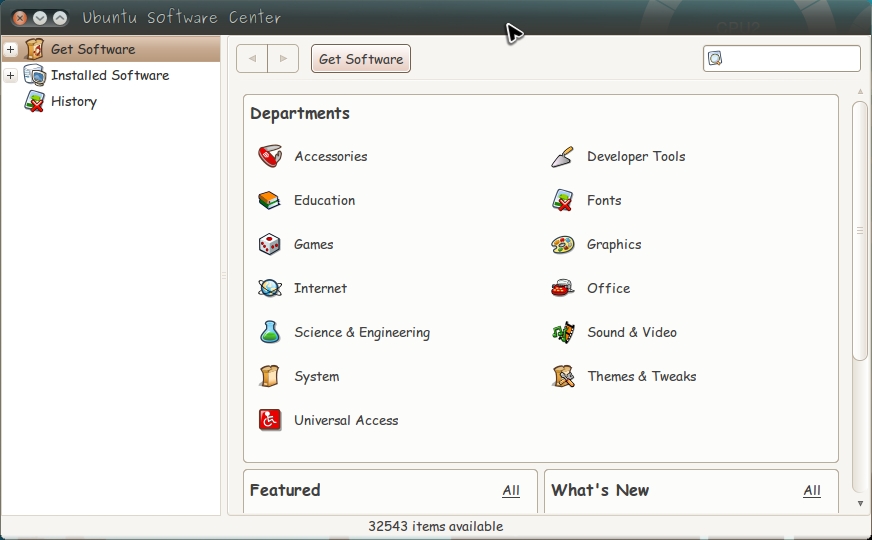Show all What's New applications
This screenshot has width=872, height=540.
812,491
